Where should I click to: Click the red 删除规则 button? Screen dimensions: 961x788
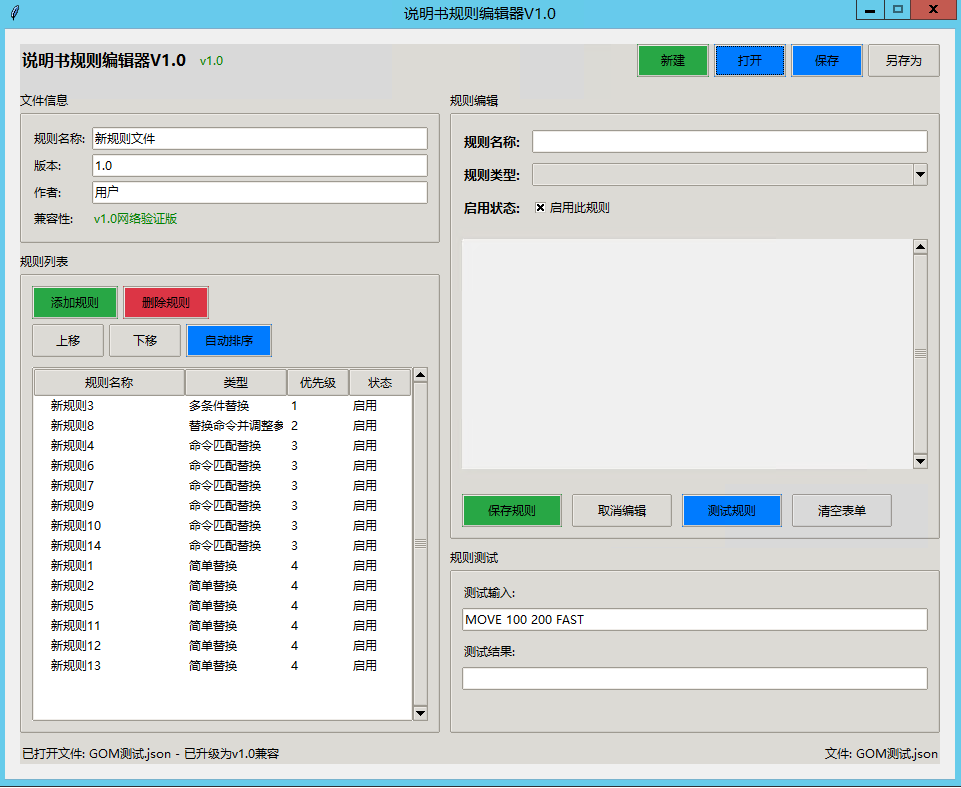pos(166,303)
